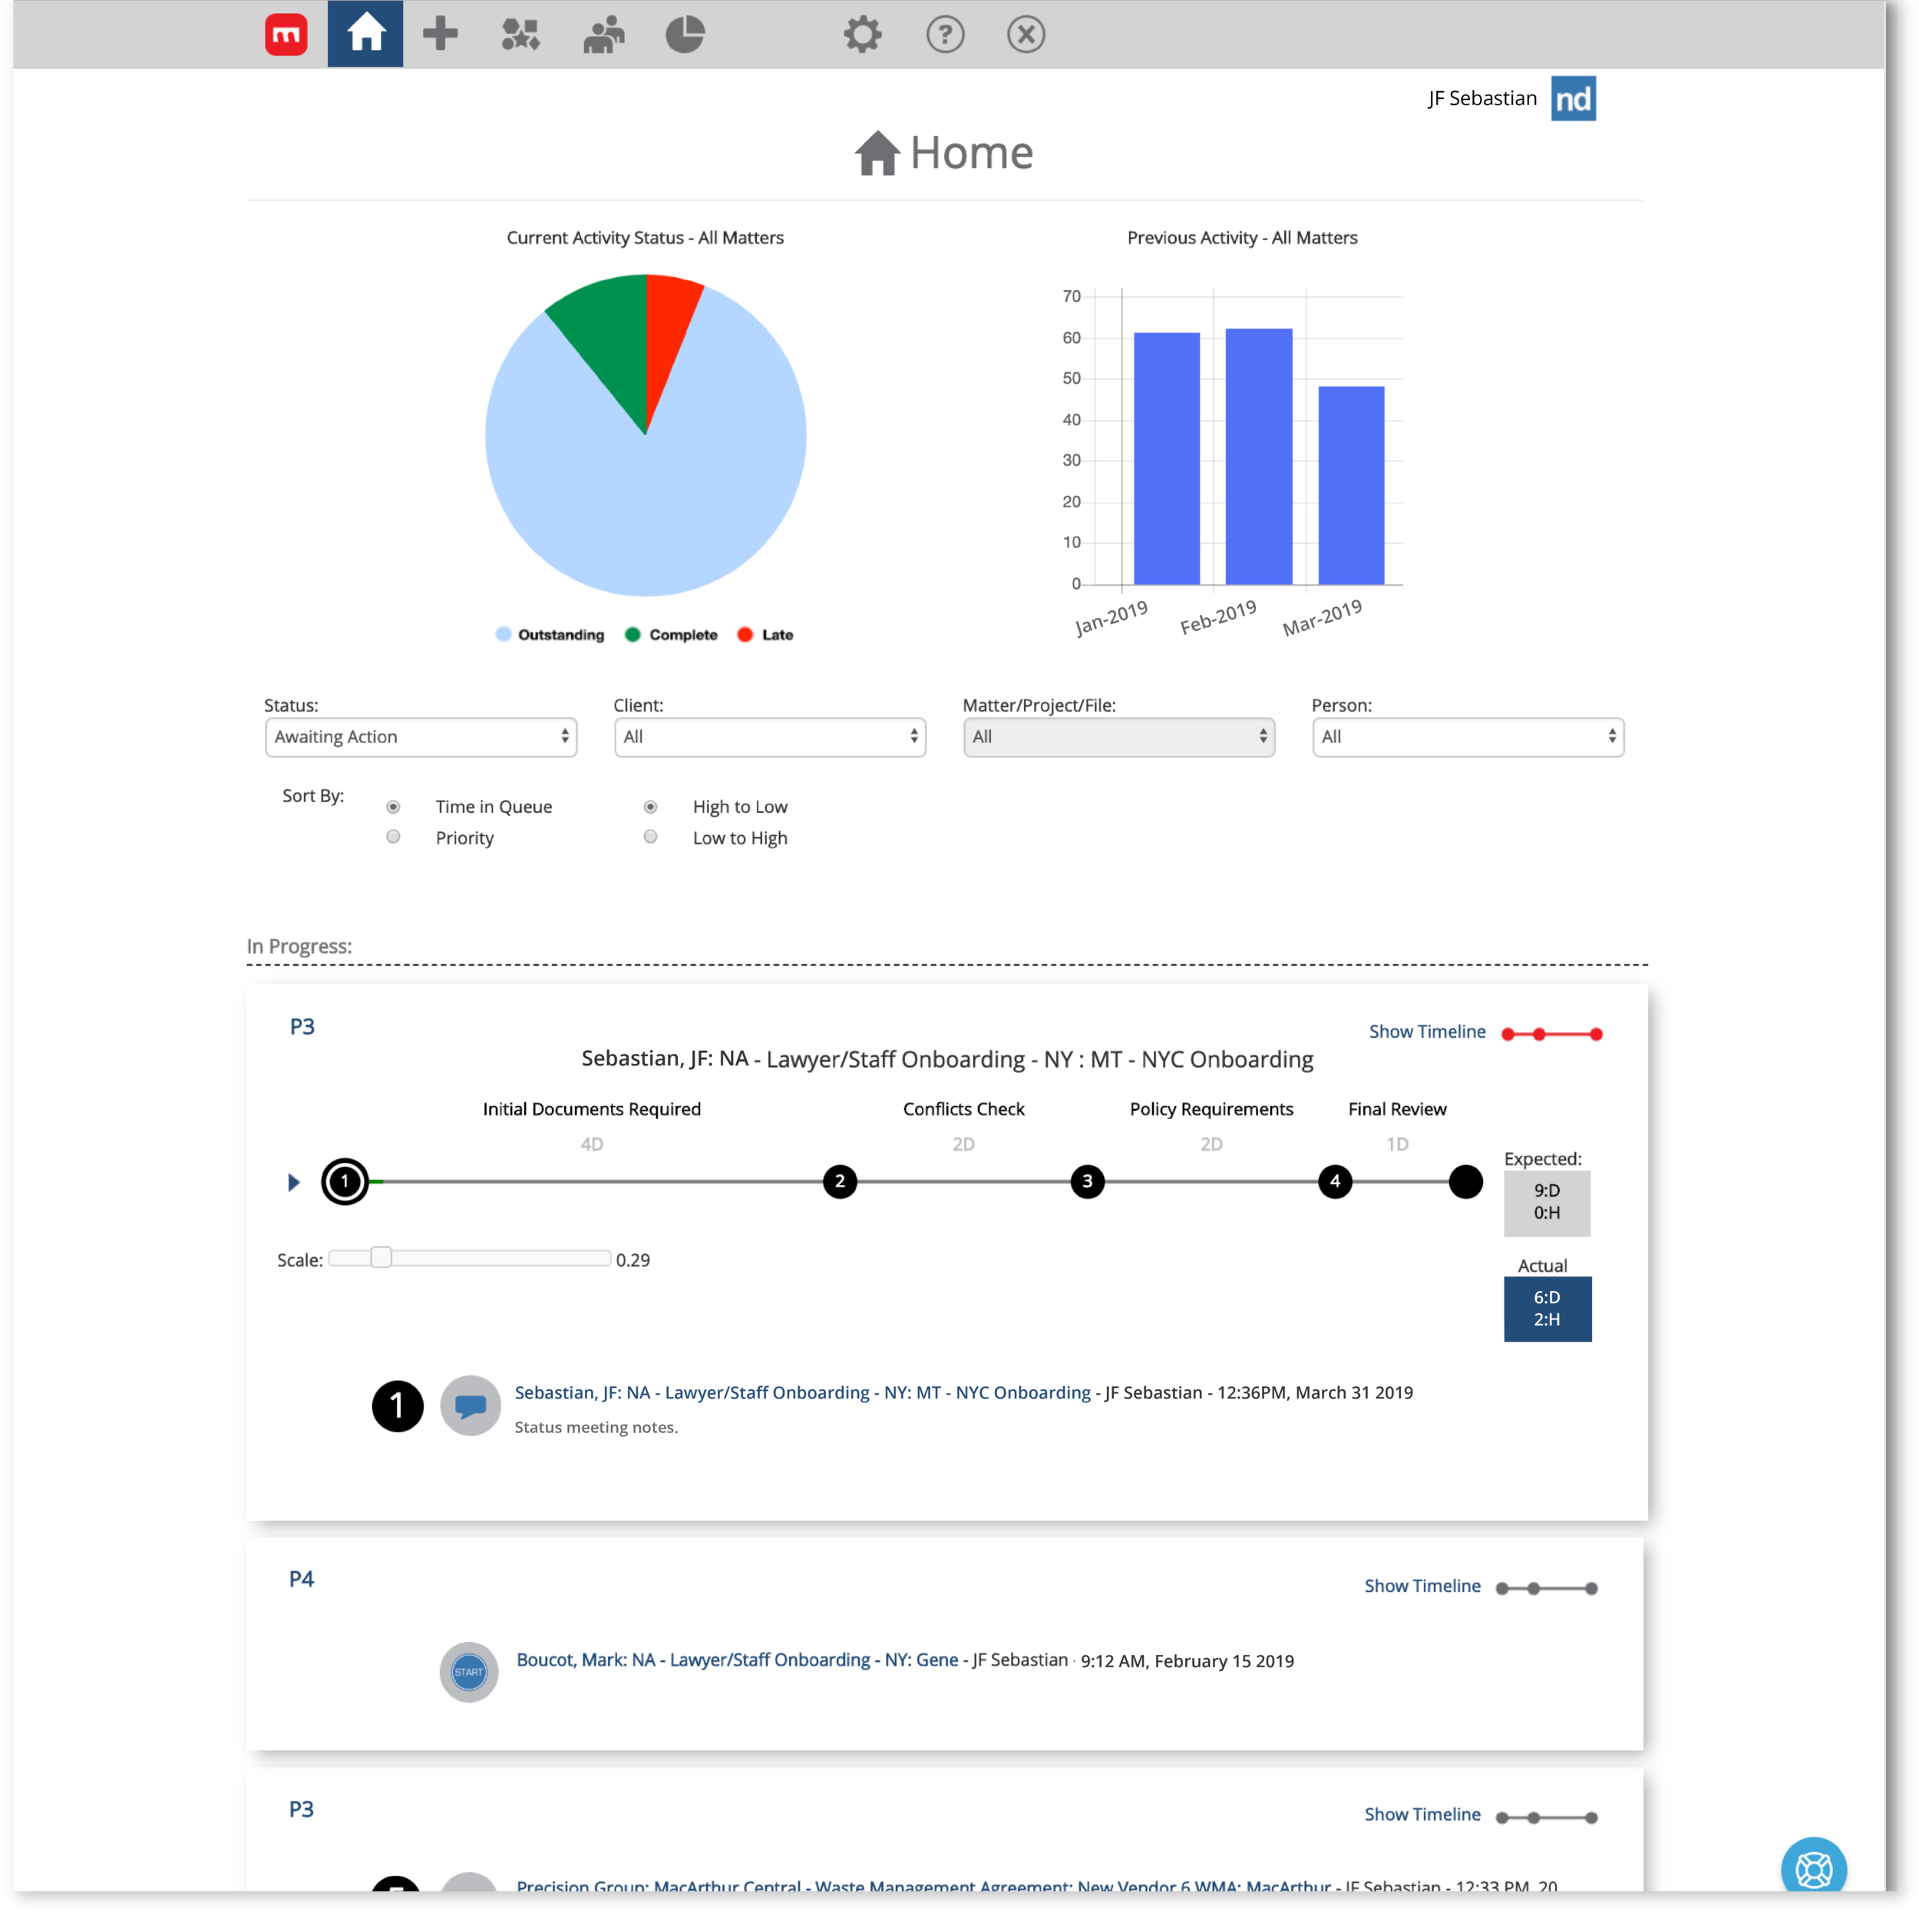Select Low to High order
The height and width of the screenshot is (1932, 1919).
[650, 836]
